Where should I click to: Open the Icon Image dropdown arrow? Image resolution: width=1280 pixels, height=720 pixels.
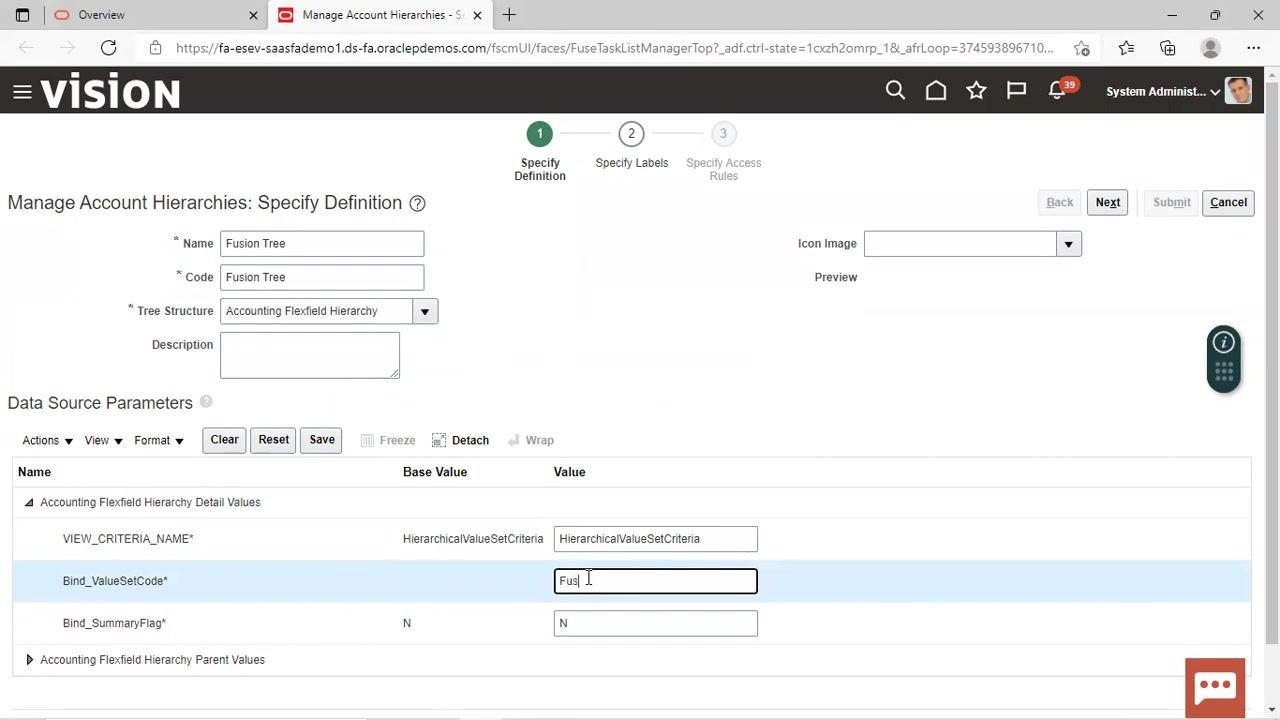tap(1068, 244)
